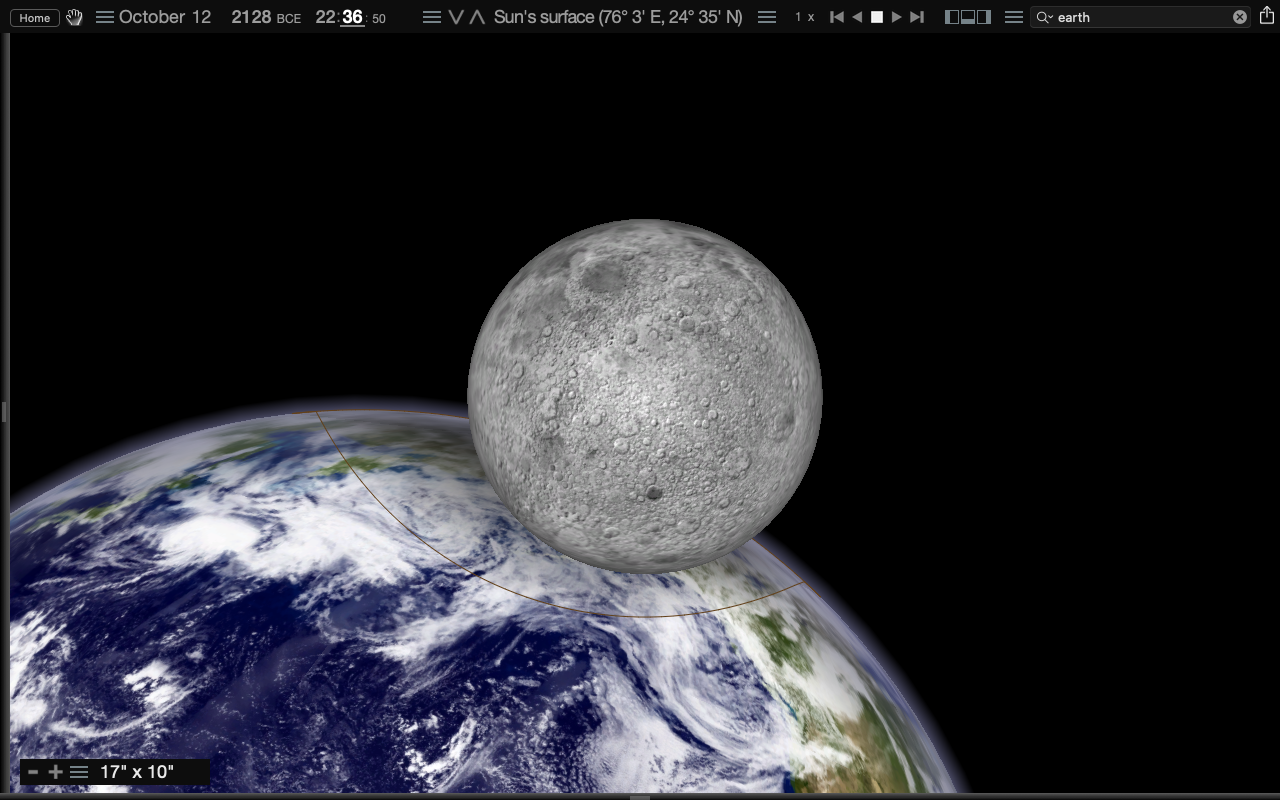Select the hand pan tool
Screen dimensions: 1280x800
pos(75,17)
